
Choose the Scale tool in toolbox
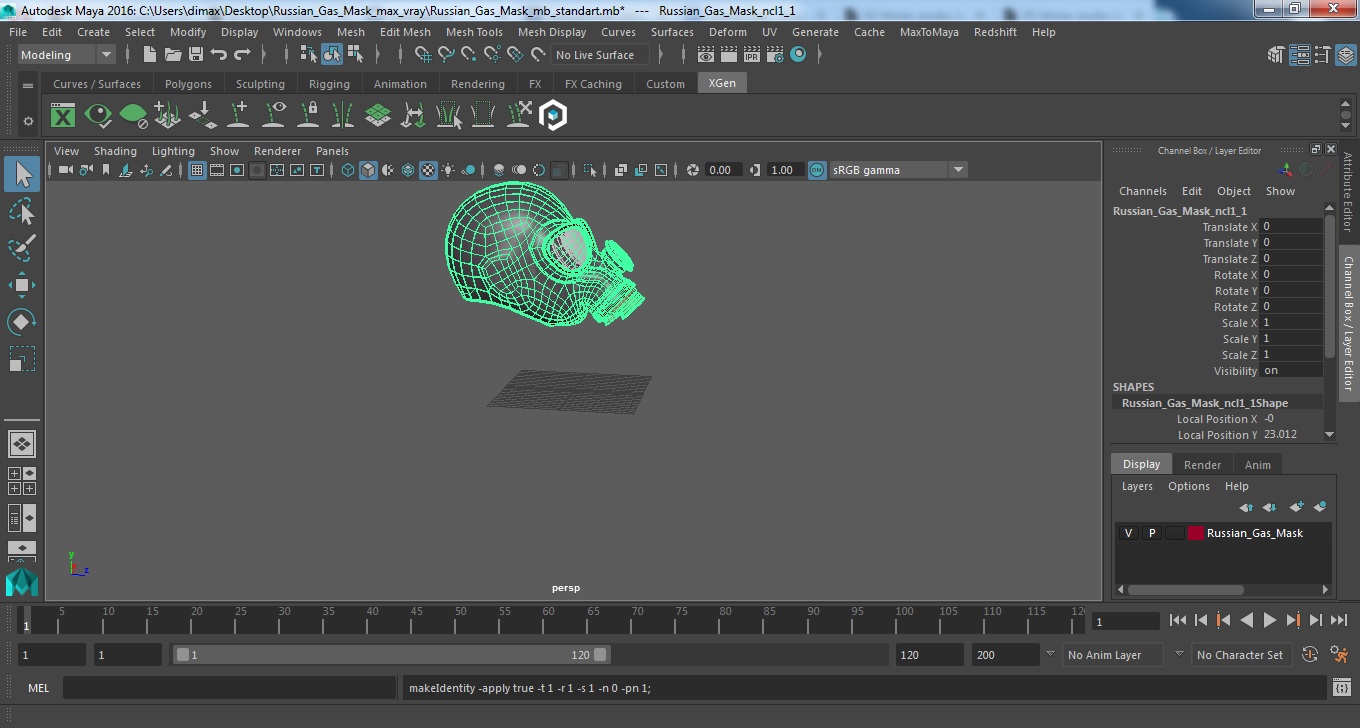[22, 359]
